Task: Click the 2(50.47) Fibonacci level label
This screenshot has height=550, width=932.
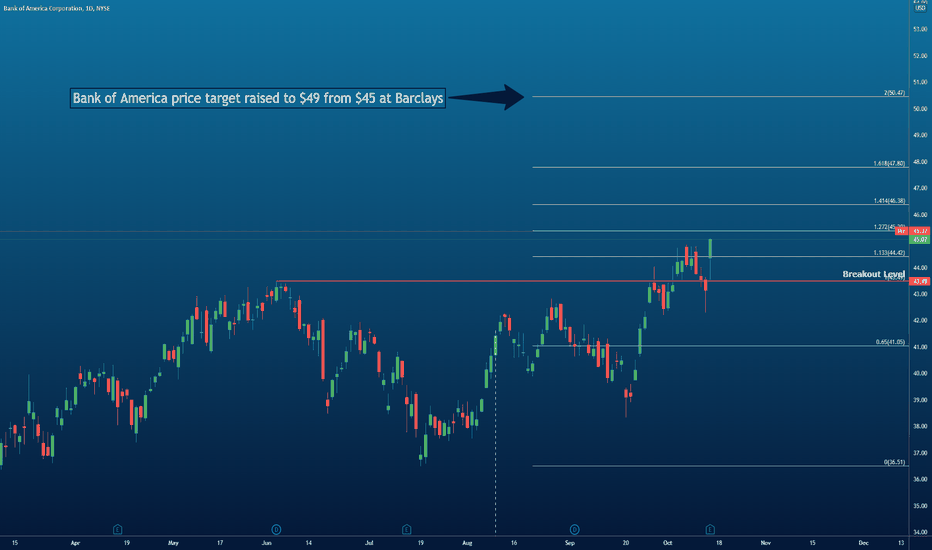Action: click(x=894, y=93)
